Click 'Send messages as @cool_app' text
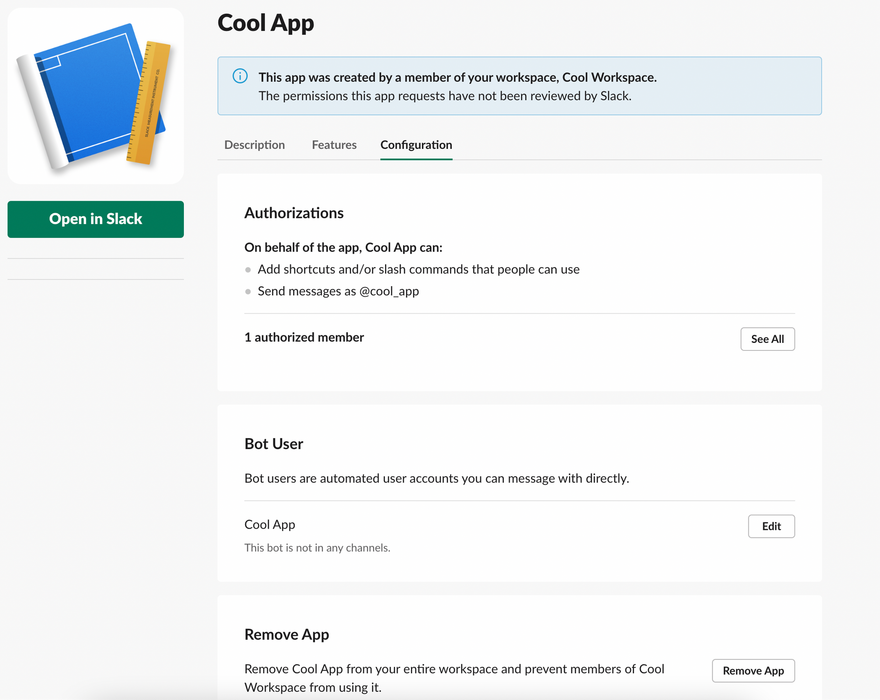 point(338,292)
